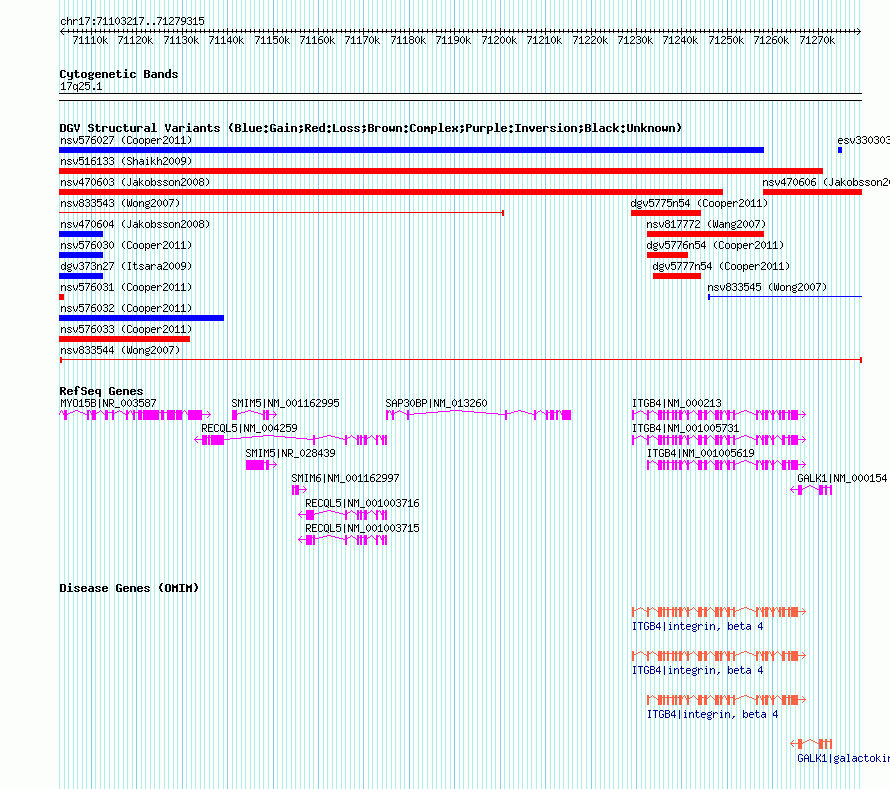Select the nsv833544 (Wong2007) long red line
Screen dimensions: 890x789
coord(460,360)
